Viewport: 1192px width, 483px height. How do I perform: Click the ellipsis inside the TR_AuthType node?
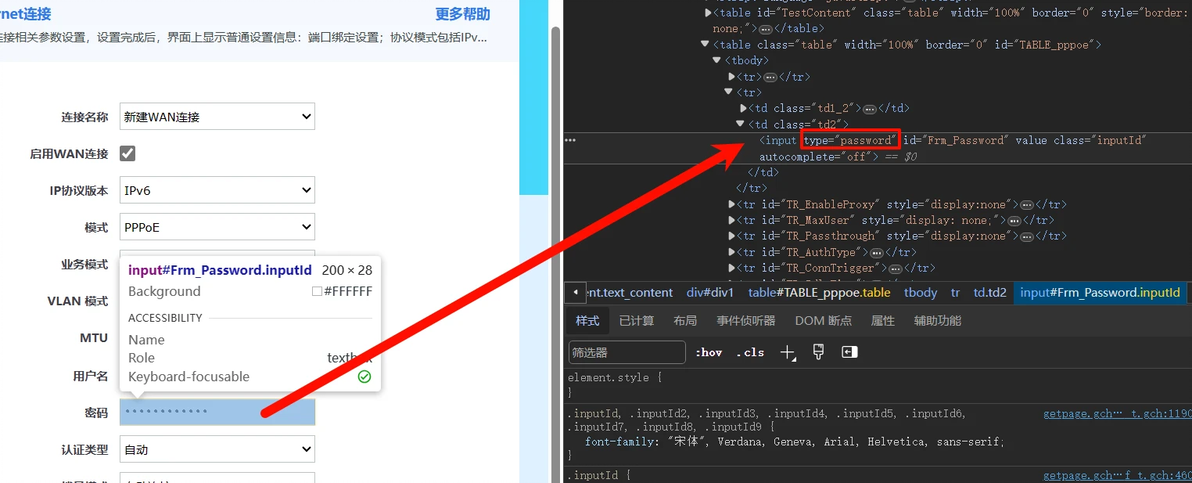876,253
